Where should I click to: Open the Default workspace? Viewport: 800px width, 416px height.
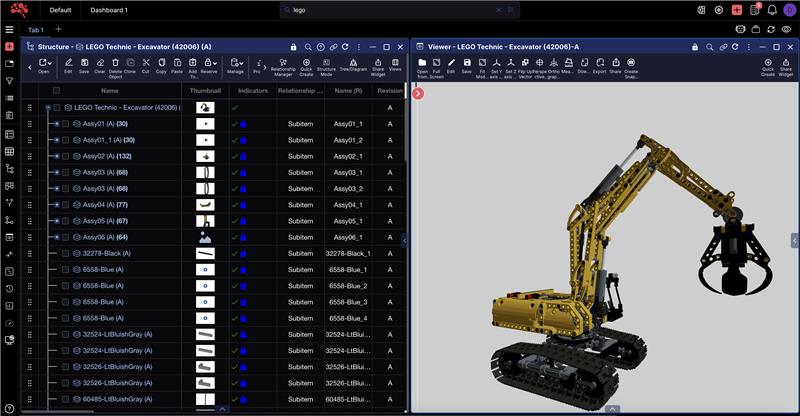[60, 10]
